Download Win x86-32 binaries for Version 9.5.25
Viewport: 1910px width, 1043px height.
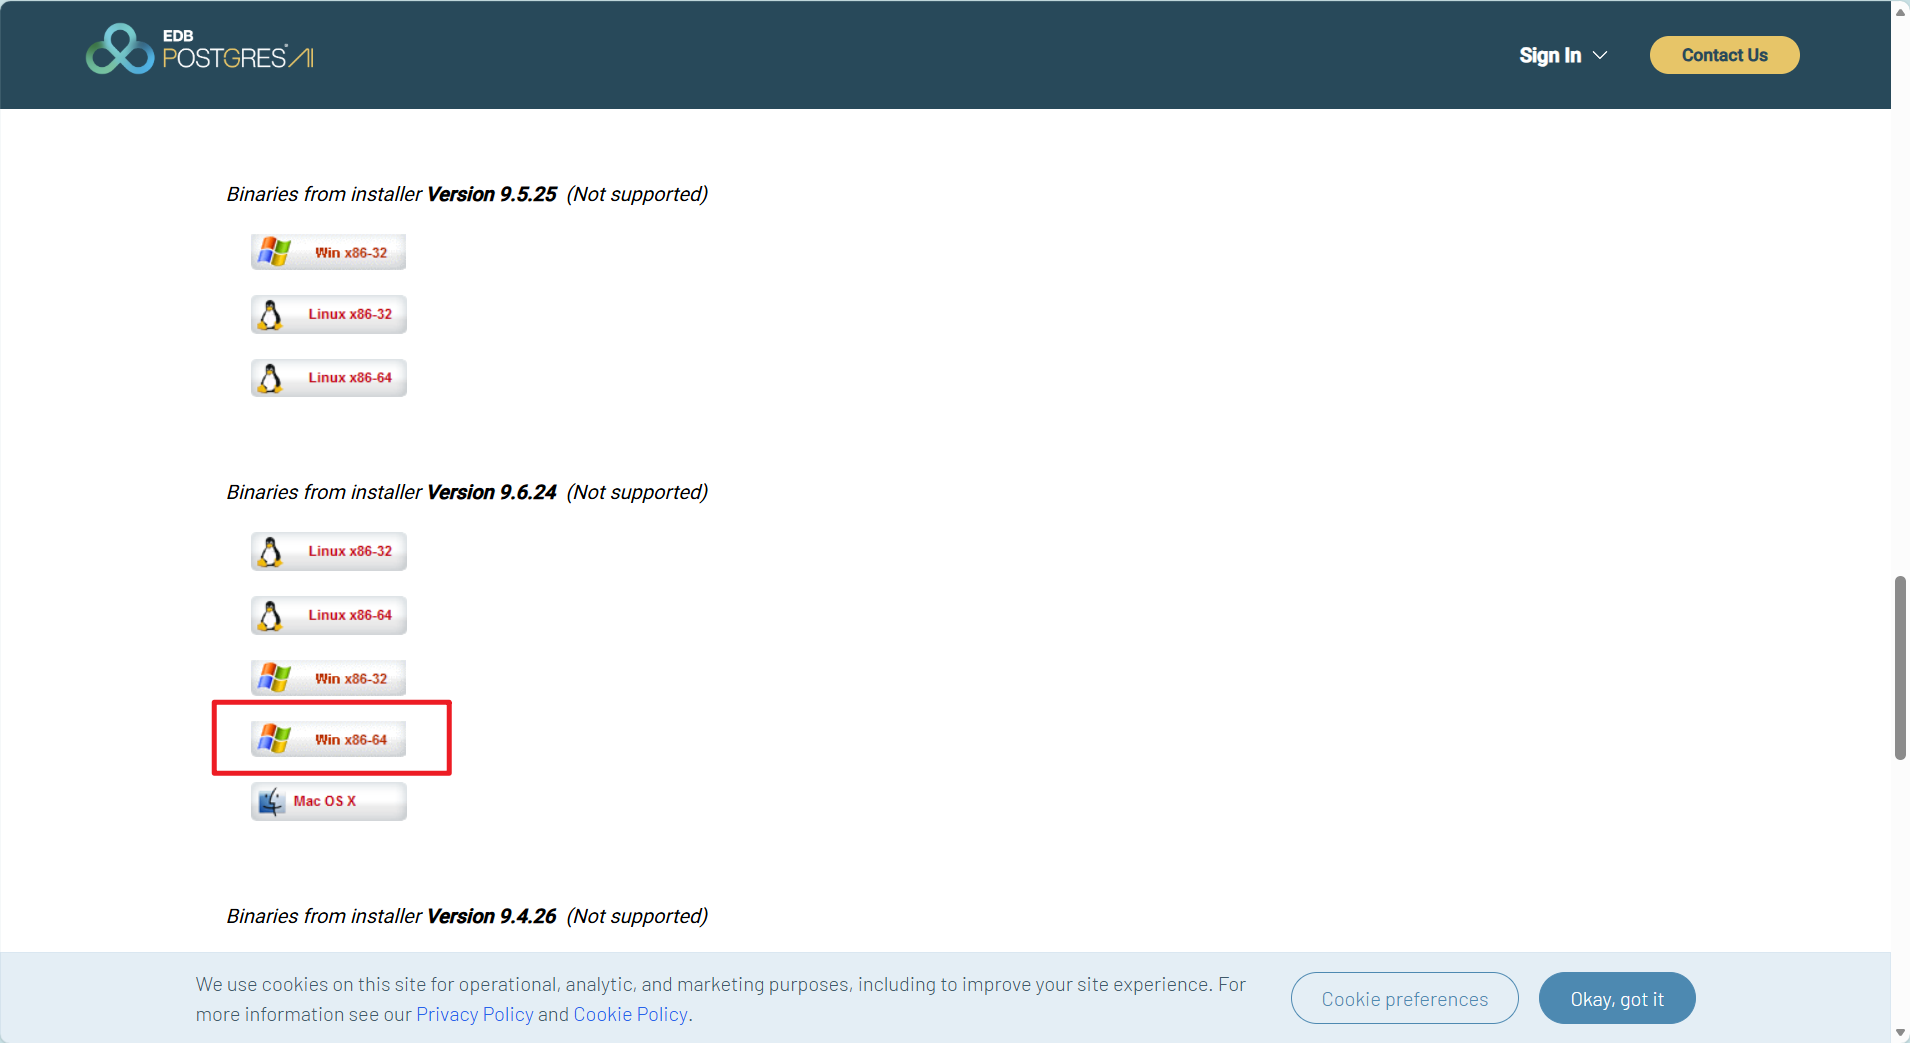coord(328,251)
